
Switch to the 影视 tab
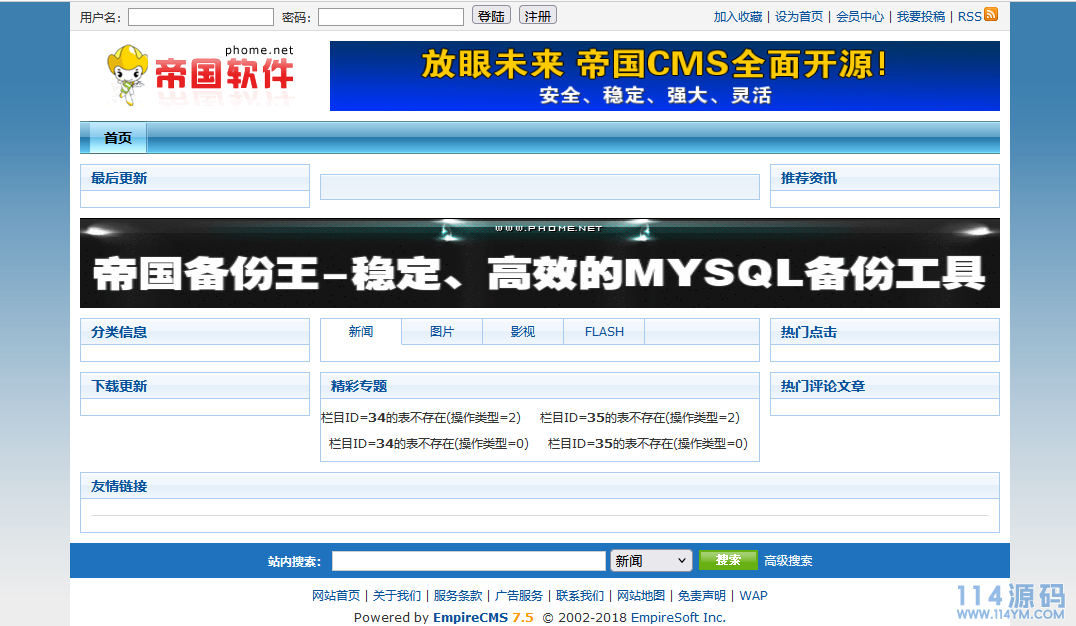(x=523, y=332)
